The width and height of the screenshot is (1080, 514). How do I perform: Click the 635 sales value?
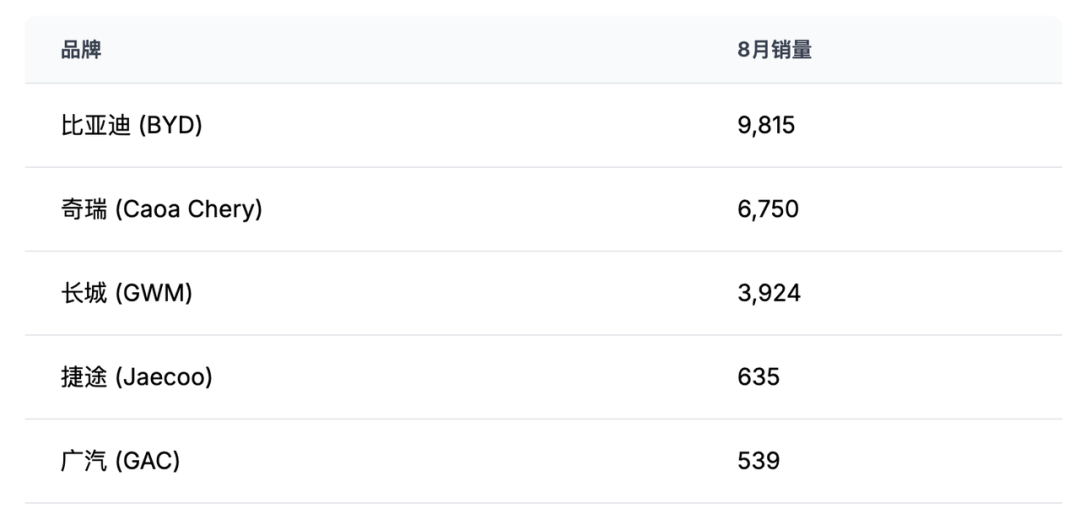click(758, 377)
